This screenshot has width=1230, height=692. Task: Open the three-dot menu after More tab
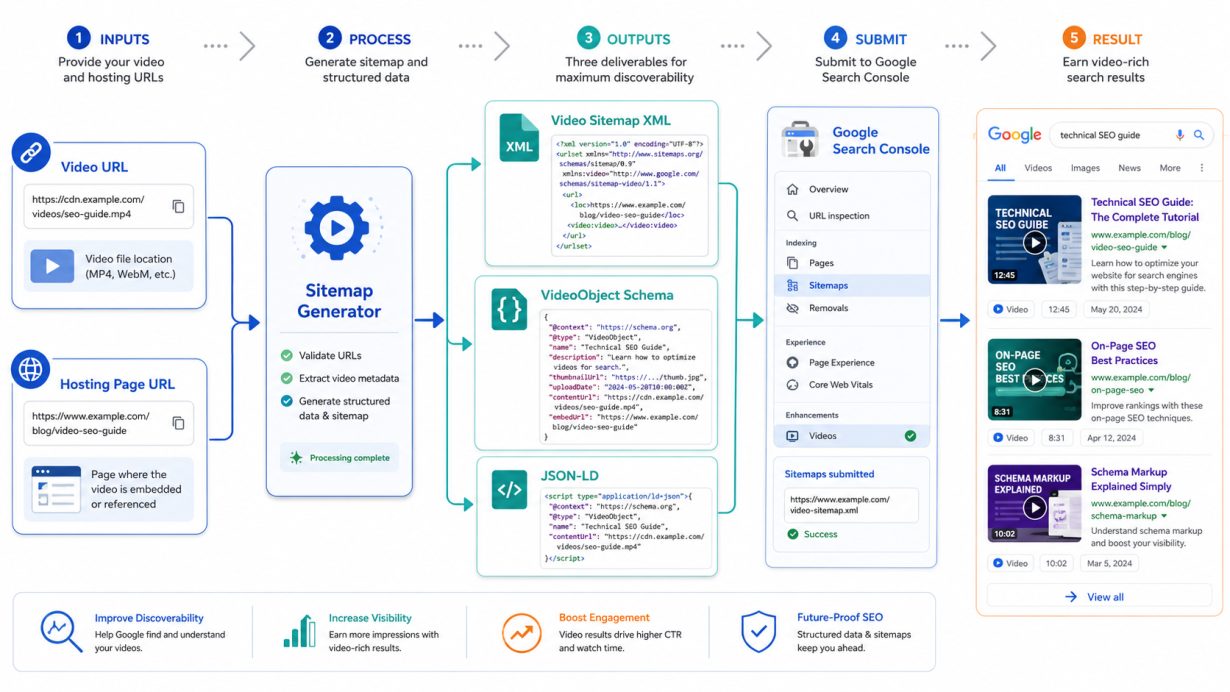click(1202, 168)
